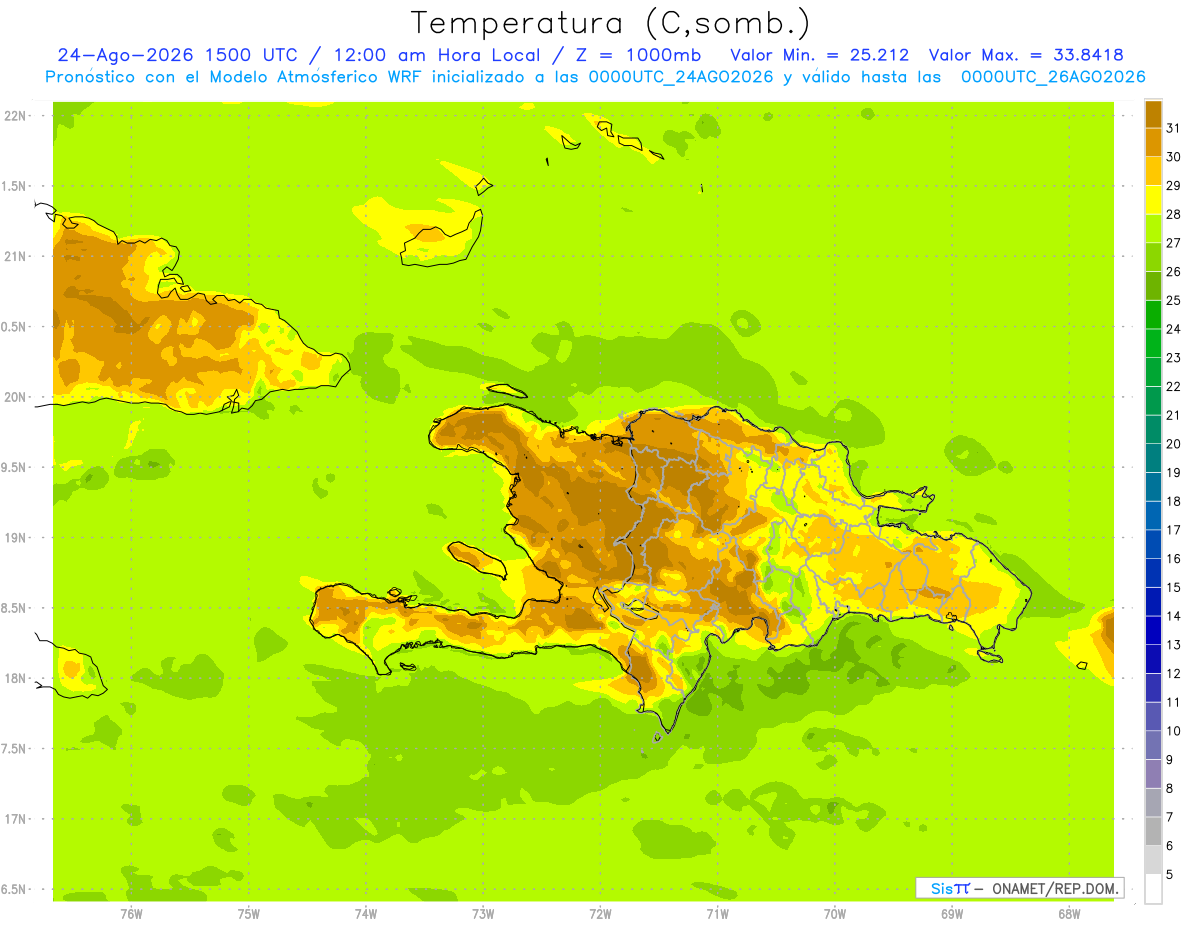The image size is (1200, 927).
Task: Pick the dark orange swatch above 31
Action: pyautogui.click(x=1153, y=114)
